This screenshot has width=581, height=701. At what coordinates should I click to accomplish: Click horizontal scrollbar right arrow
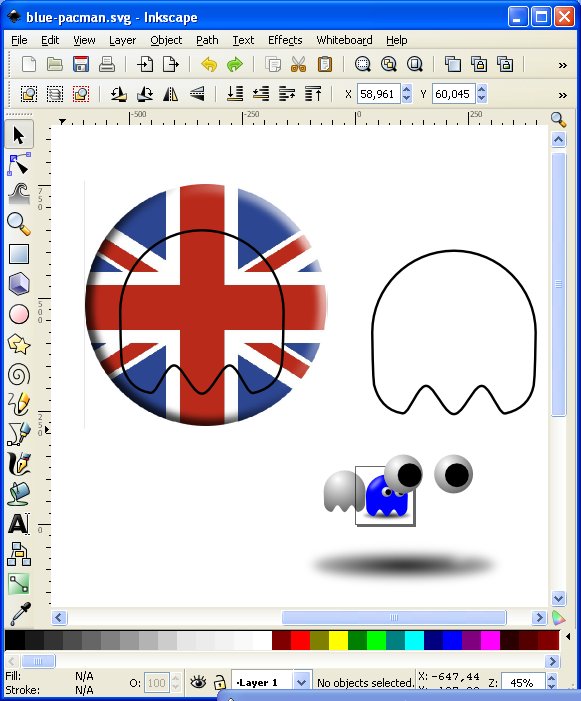(x=539, y=617)
